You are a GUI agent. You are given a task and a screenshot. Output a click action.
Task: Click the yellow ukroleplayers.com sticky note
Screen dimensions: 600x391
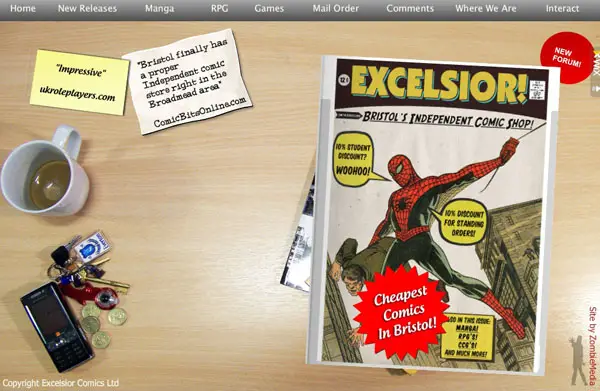coord(80,82)
